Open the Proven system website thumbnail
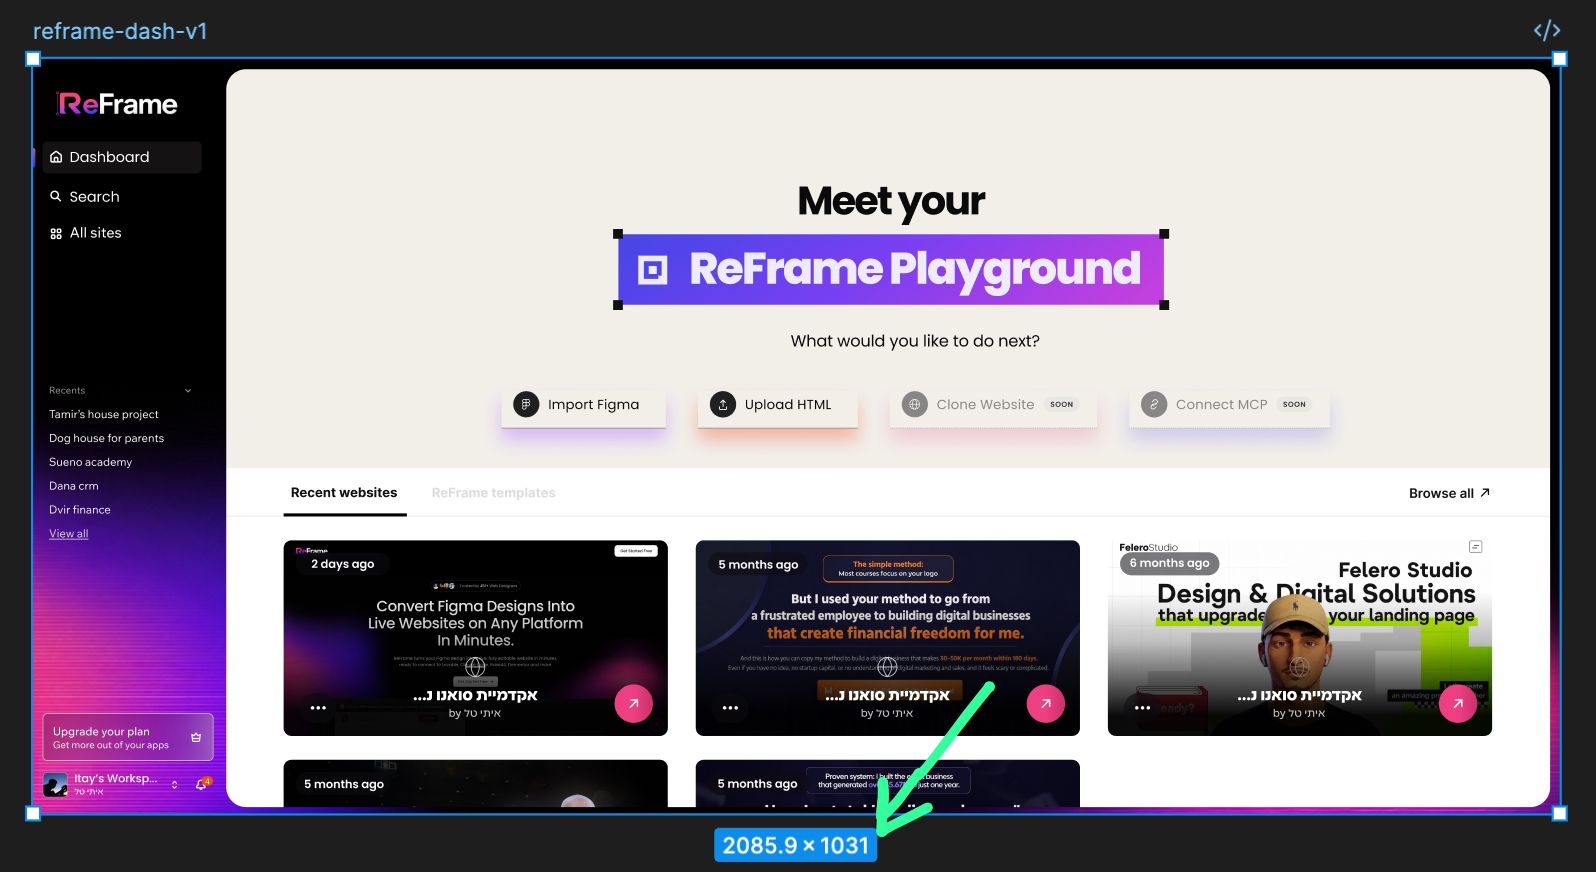 [887, 783]
